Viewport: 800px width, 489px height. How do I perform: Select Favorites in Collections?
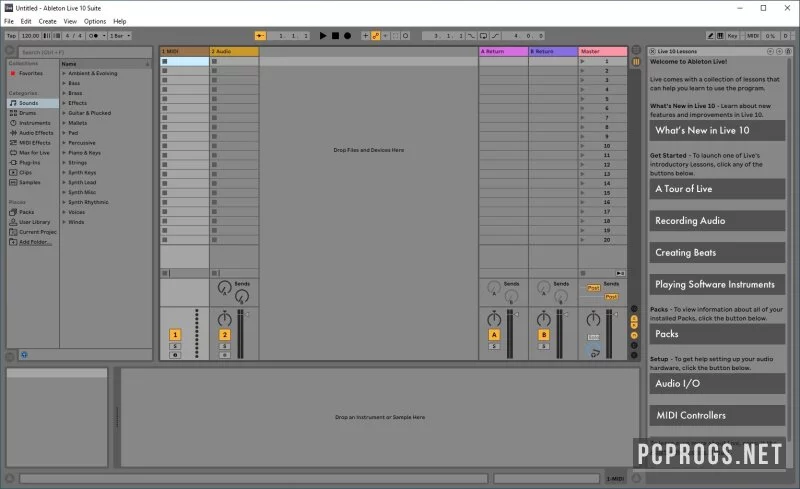point(31,74)
